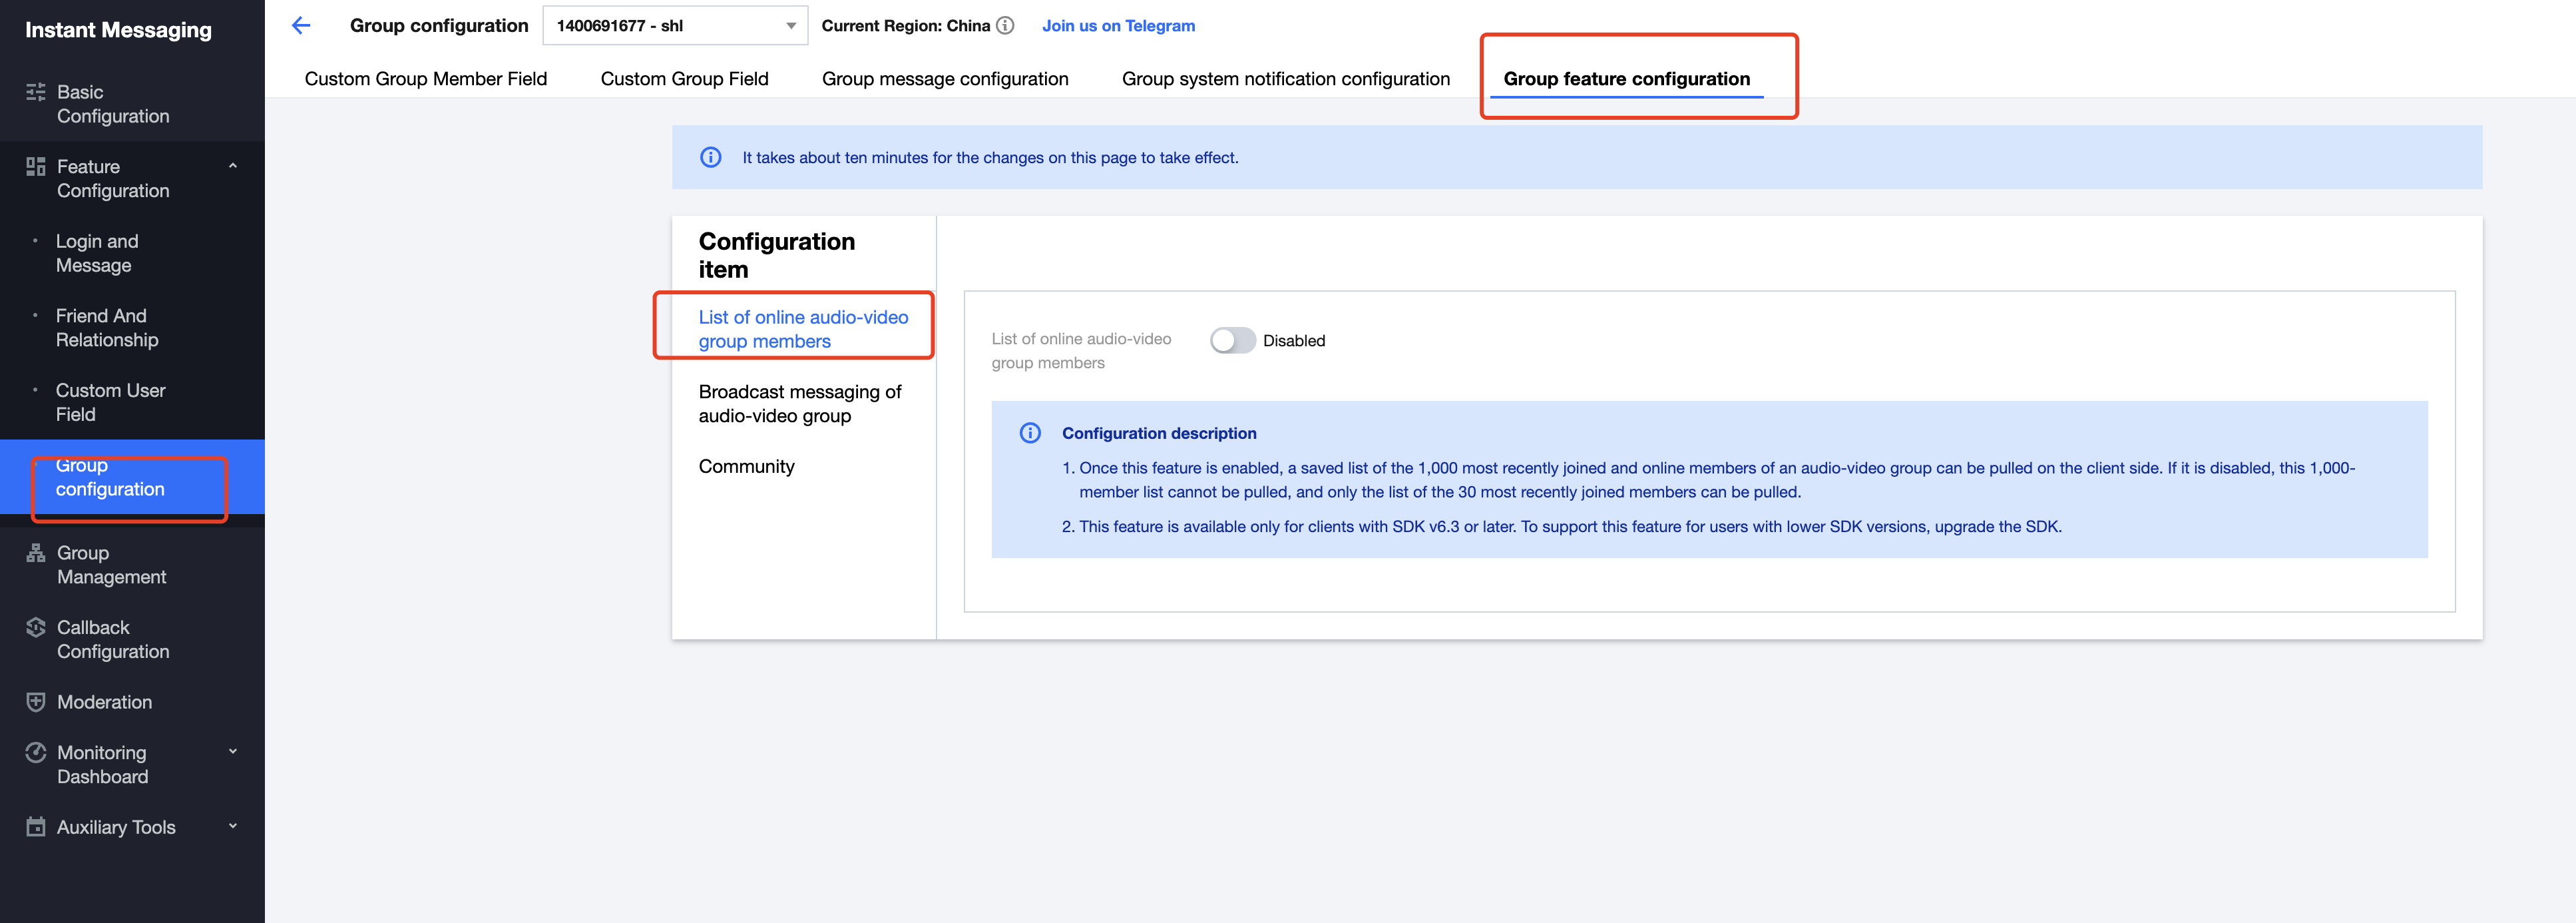
Task: Click the Basic Configuration sliders icon
Action: point(36,92)
